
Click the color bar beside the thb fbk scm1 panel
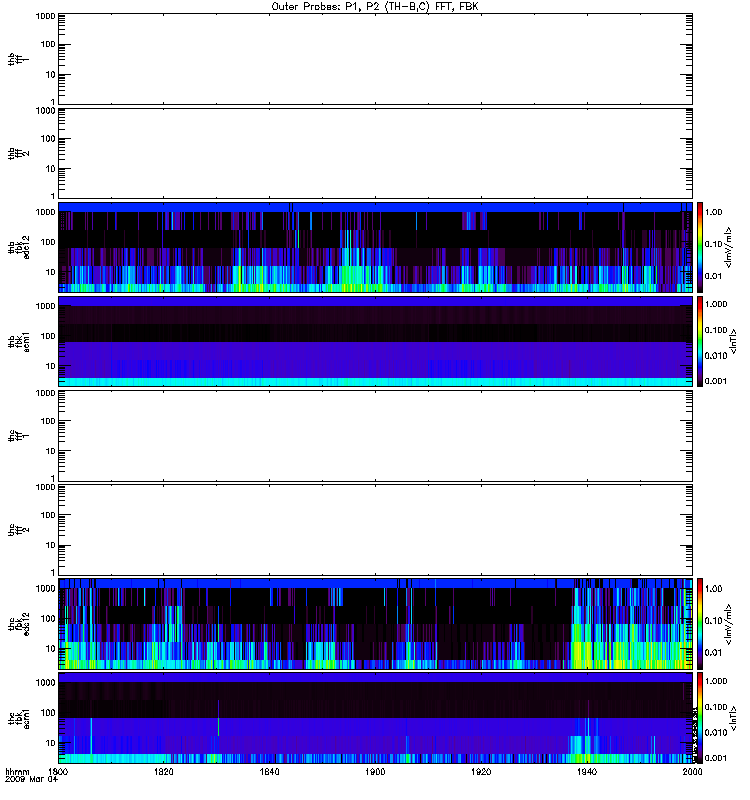(700, 341)
